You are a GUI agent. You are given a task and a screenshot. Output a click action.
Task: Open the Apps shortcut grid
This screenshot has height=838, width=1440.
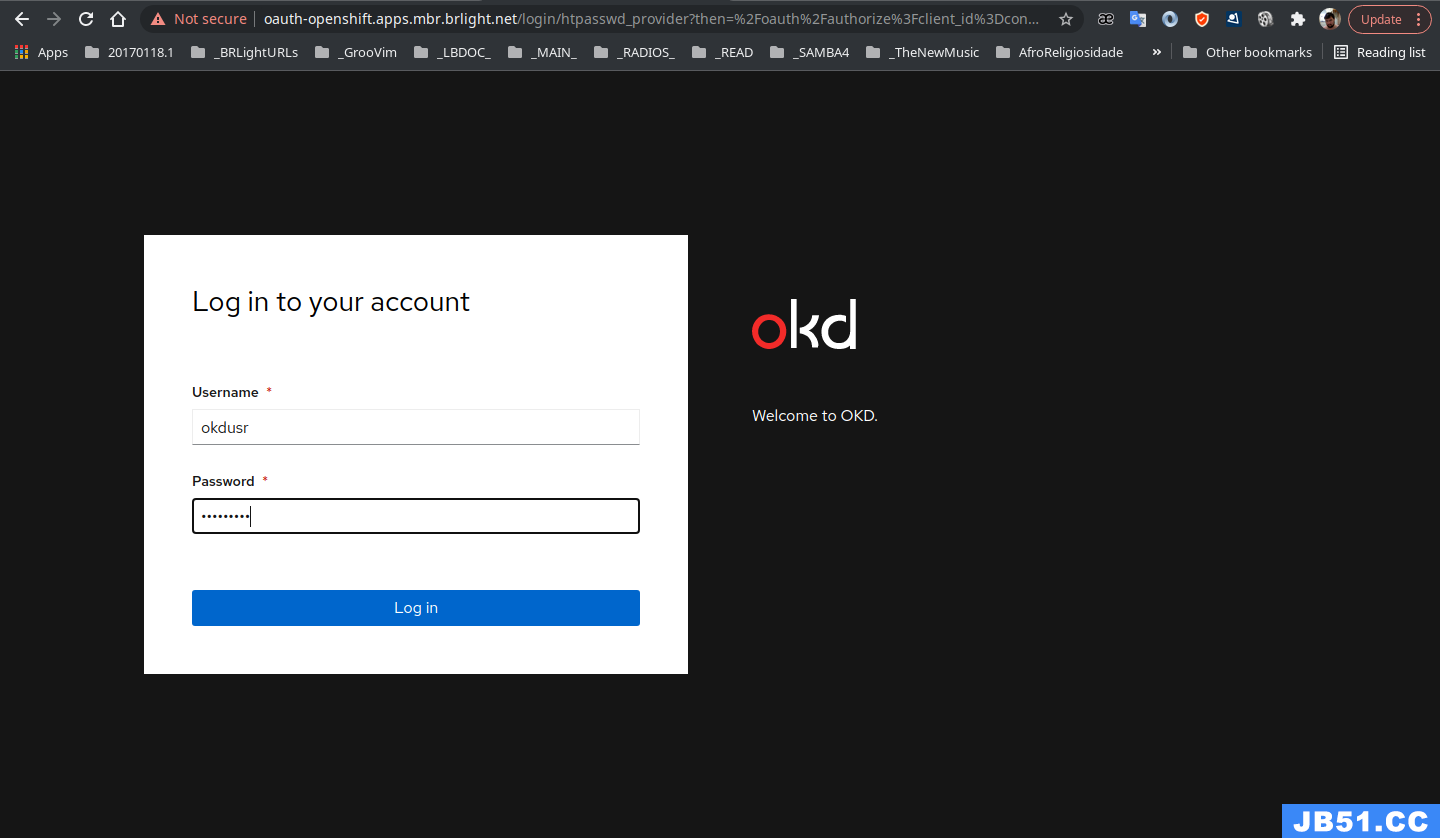(41, 52)
